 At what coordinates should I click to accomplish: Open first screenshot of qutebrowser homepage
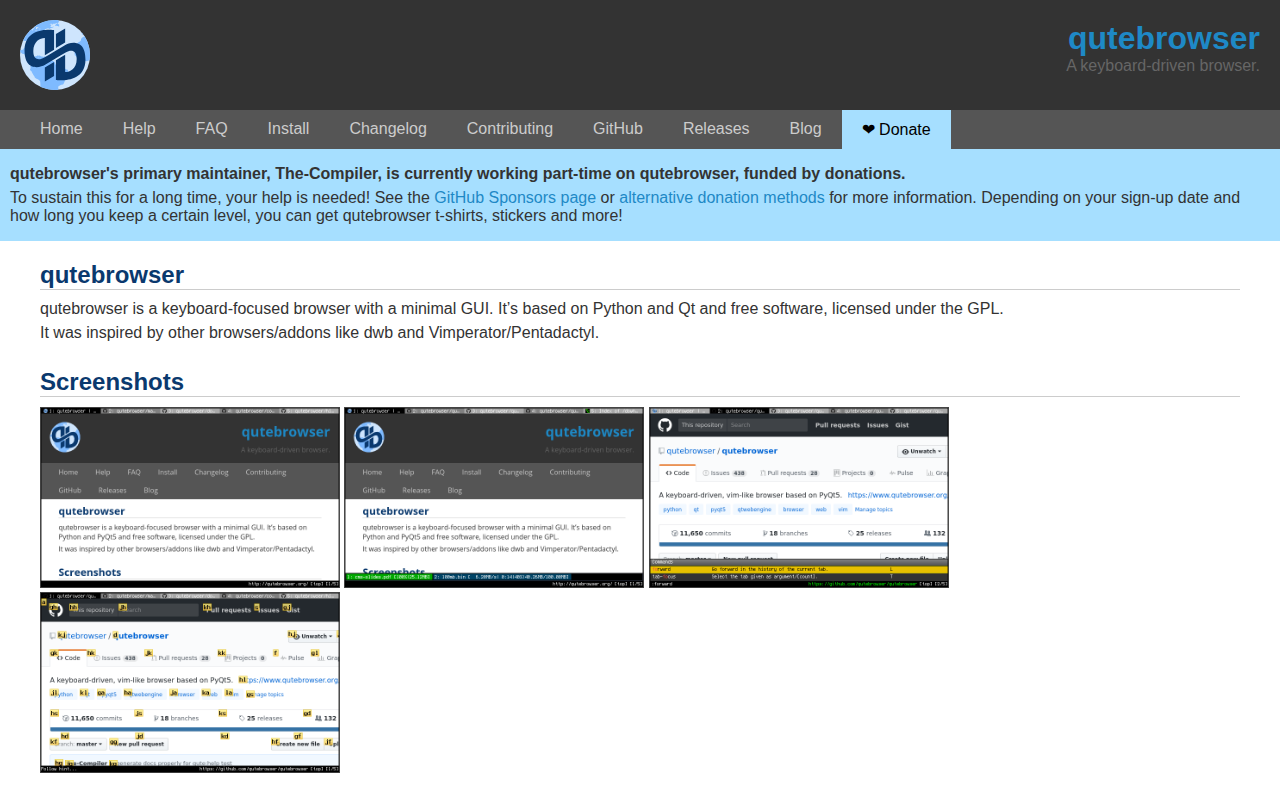(x=190, y=497)
